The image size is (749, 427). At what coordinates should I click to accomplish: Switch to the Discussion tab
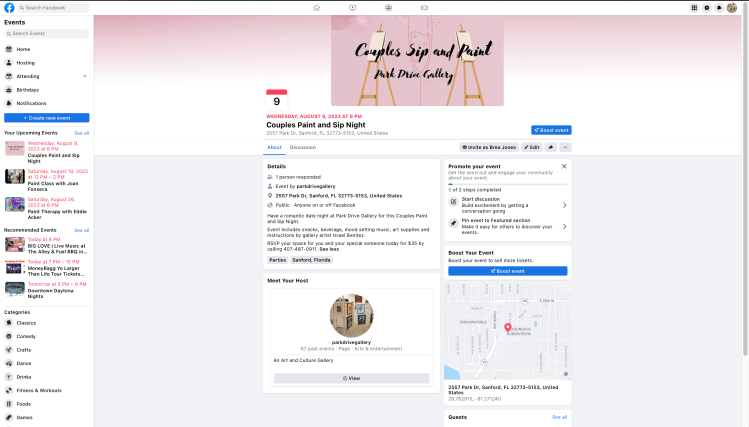(303, 147)
